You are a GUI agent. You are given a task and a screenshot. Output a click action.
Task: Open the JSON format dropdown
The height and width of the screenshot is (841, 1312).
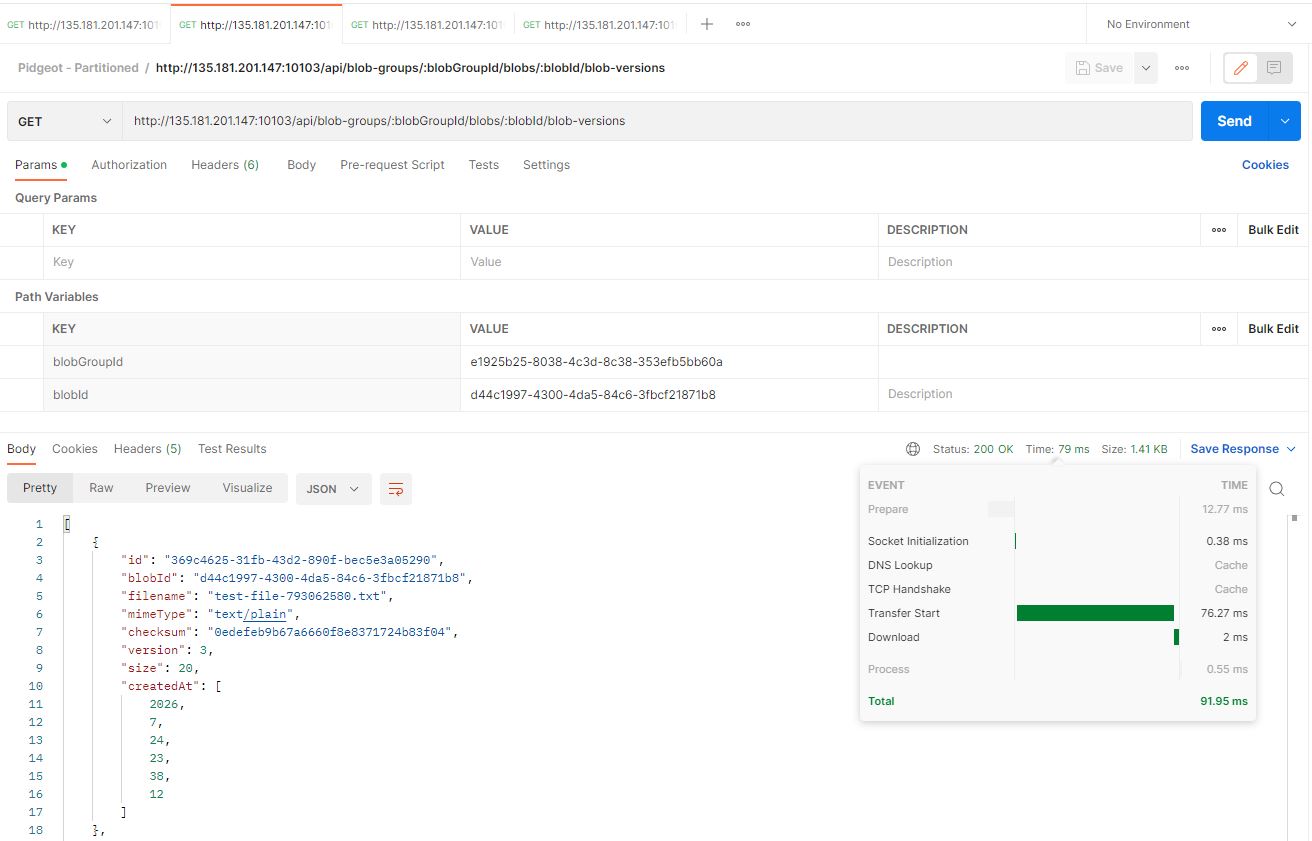[334, 489]
